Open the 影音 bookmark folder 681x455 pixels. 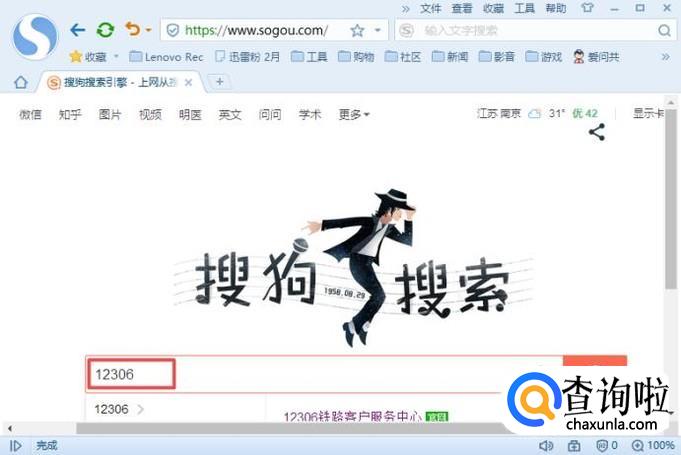click(497, 57)
